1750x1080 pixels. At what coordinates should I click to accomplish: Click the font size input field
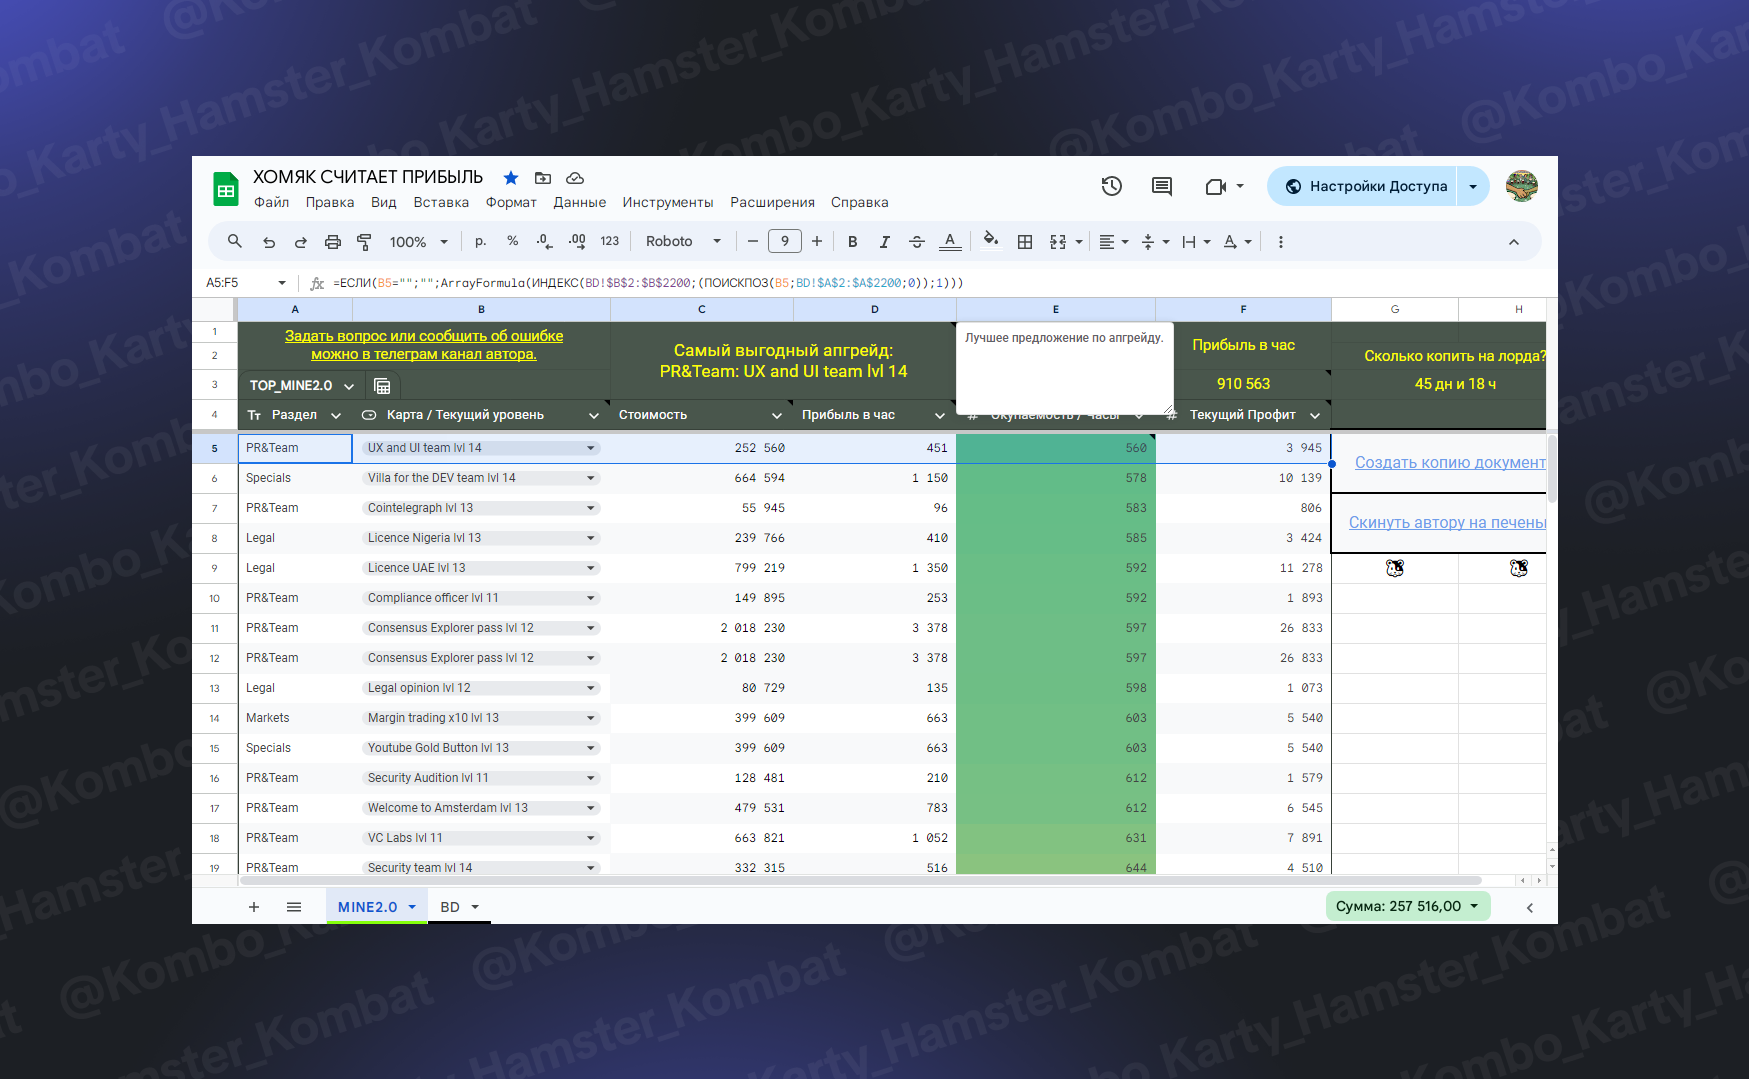pyautogui.click(x=785, y=241)
